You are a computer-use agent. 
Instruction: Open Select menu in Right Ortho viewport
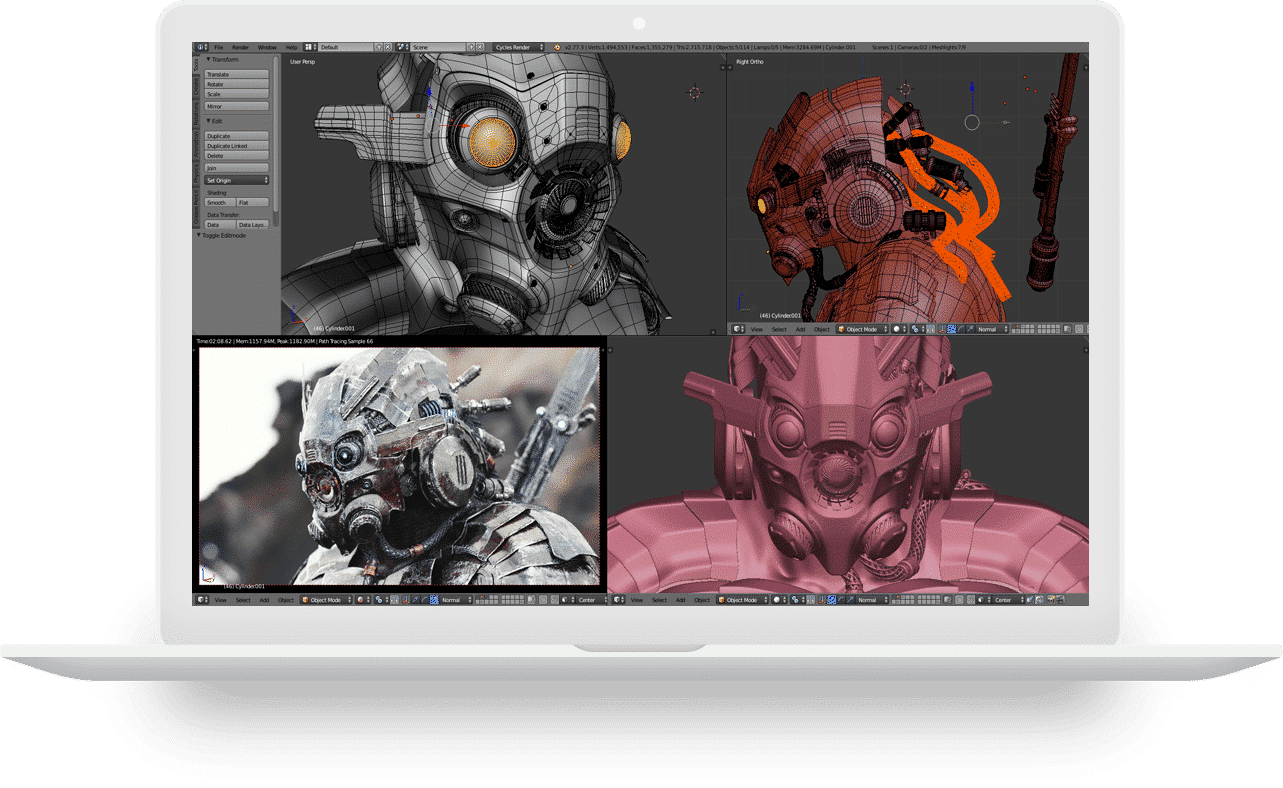click(779, 329)
